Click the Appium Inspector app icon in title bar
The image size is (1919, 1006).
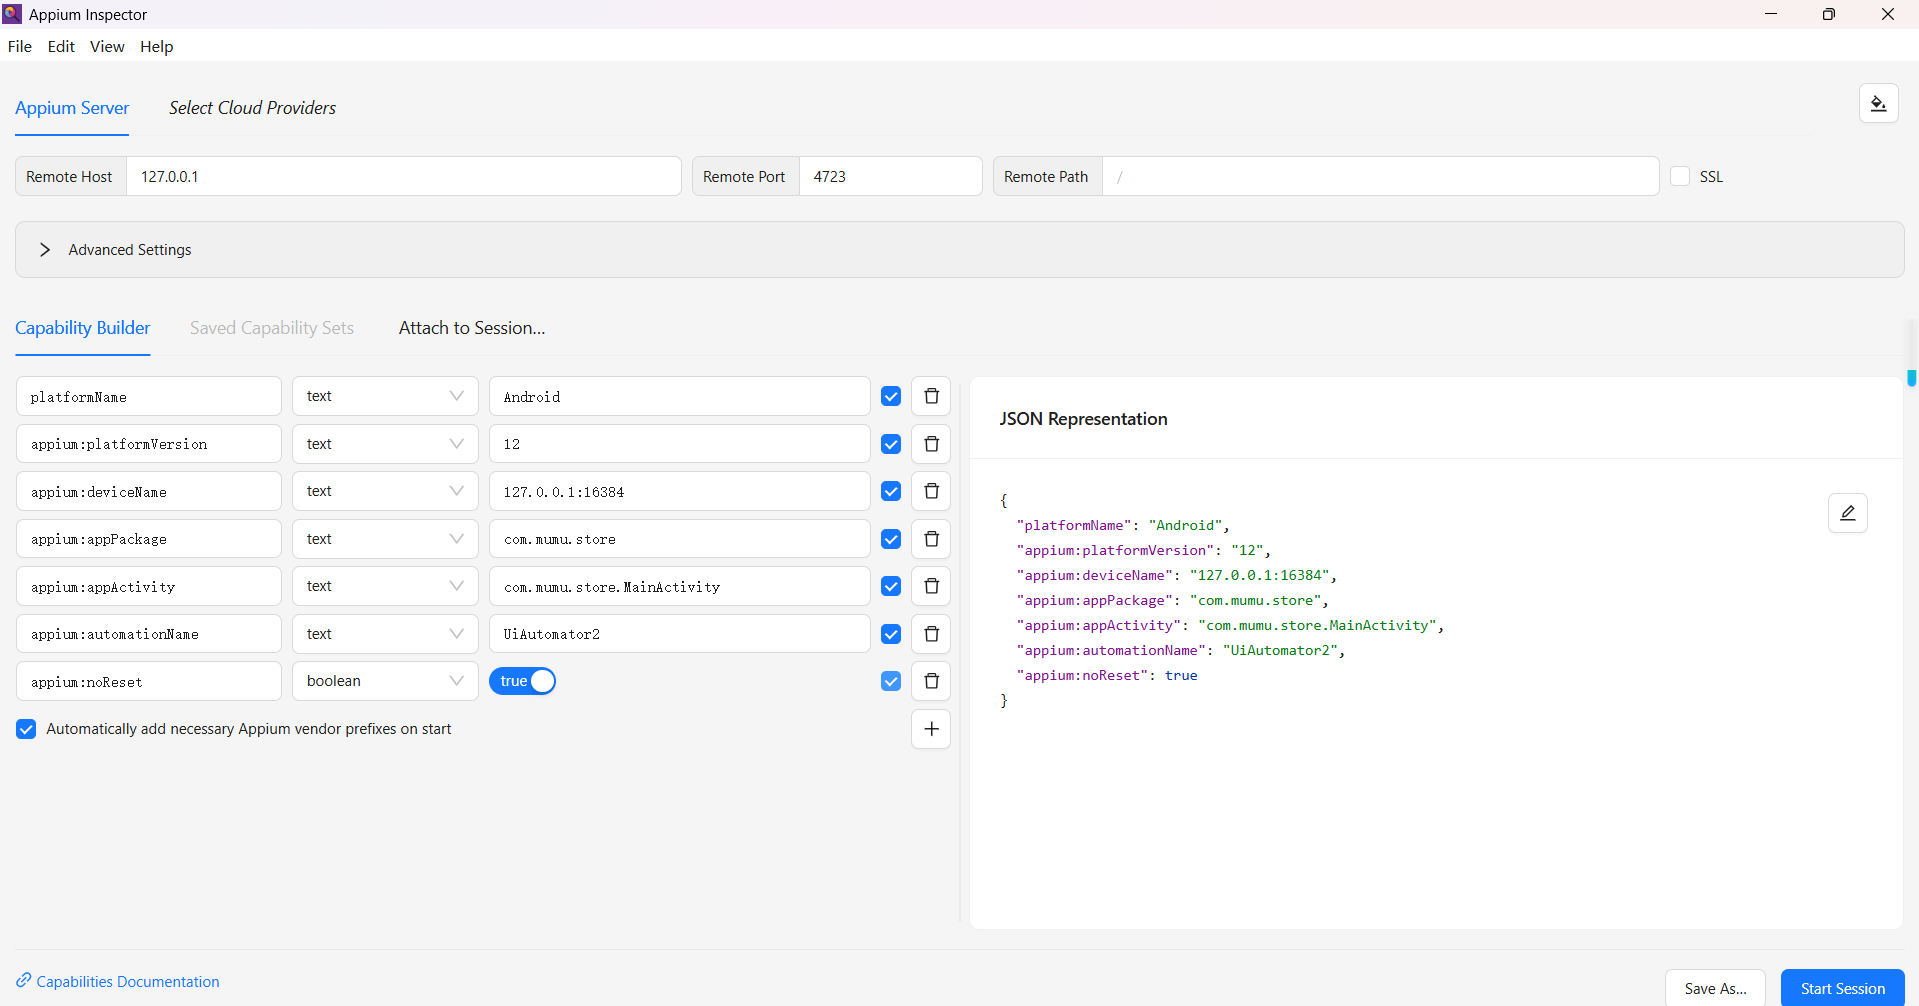[x=12, y=14]
